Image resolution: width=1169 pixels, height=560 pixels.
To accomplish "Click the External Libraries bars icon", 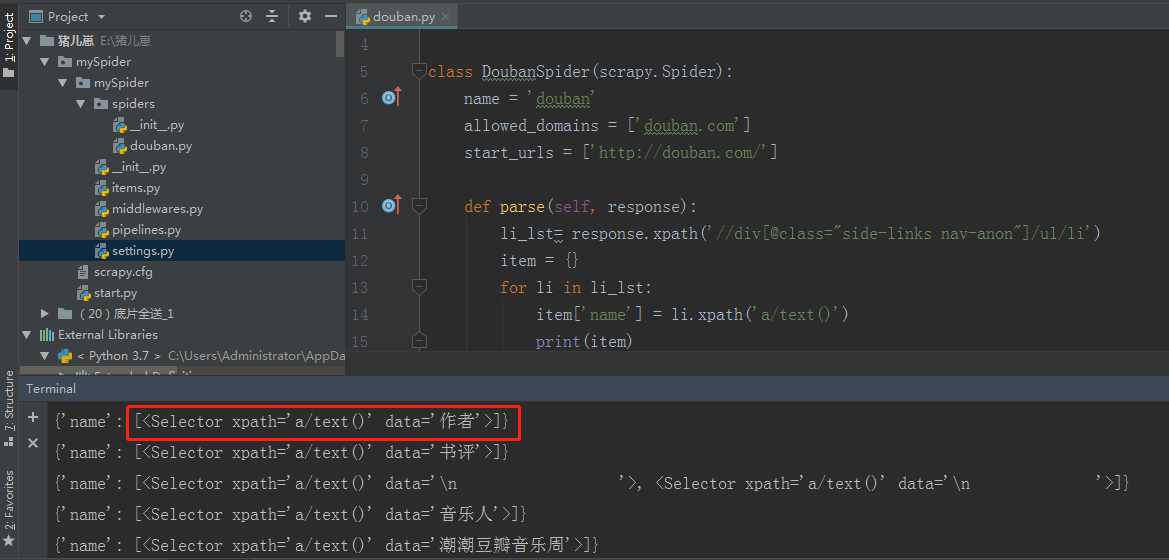I will tap(47, 334).
